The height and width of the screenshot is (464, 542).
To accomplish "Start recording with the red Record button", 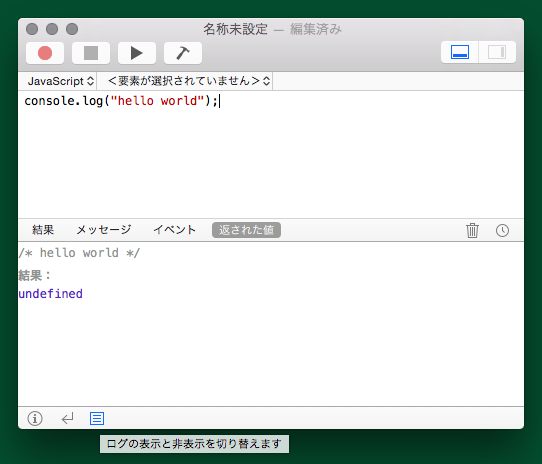I will [45, 53].
